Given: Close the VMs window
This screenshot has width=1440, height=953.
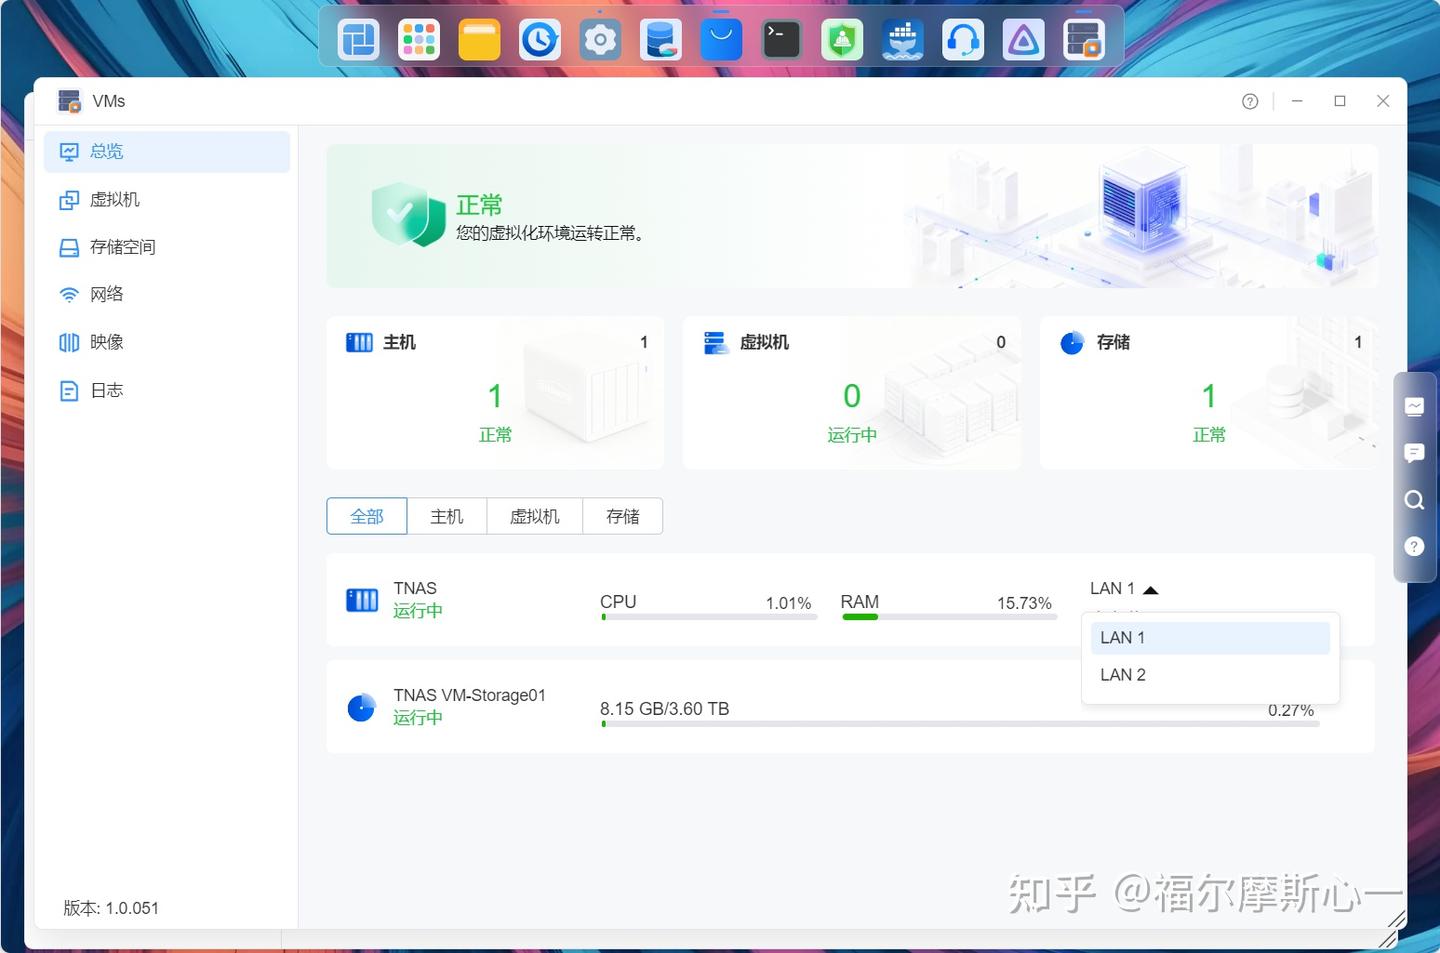Looking at the screenshot, I should coord(1383,101).
